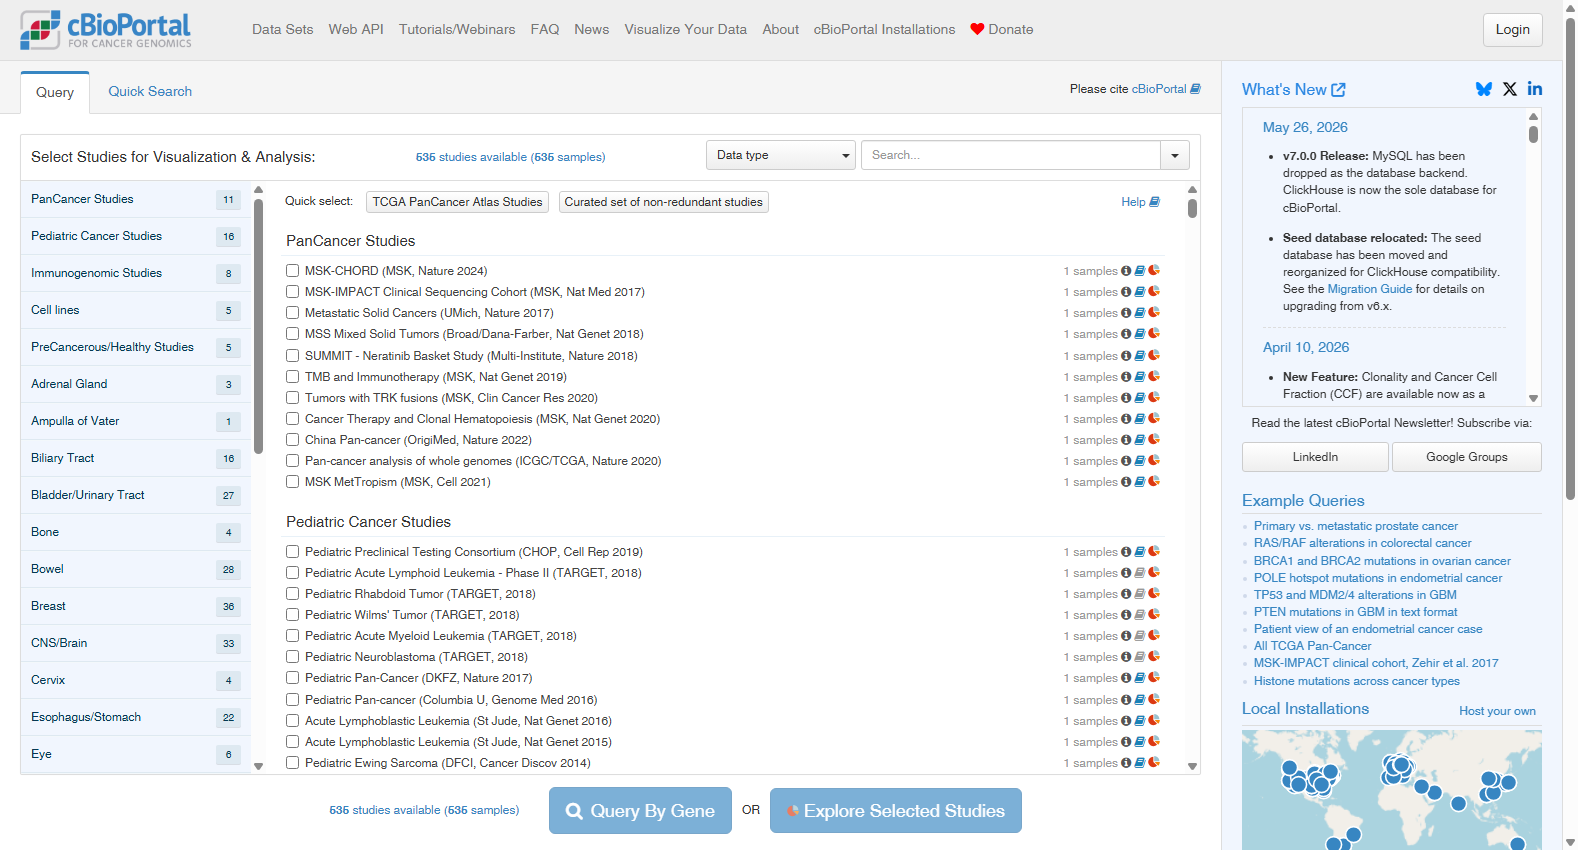The height and width of the screenshot is (850, 1578).
Task: Tick Cancer Therapy and Clonal Hematopoiesis checkbox
Action: [x=293, y=419]
